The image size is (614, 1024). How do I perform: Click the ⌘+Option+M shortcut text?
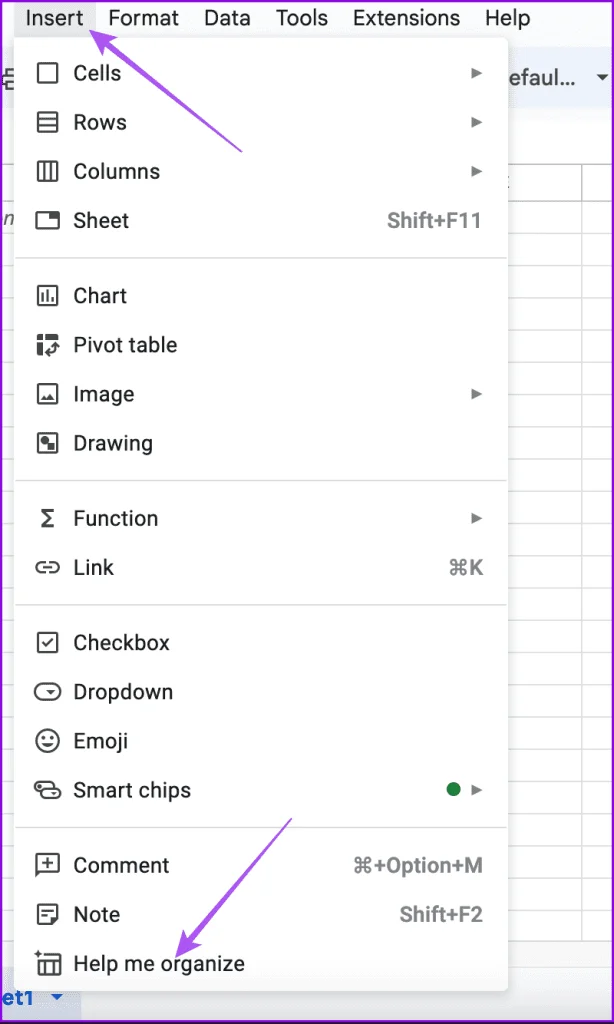pos(418,865)
